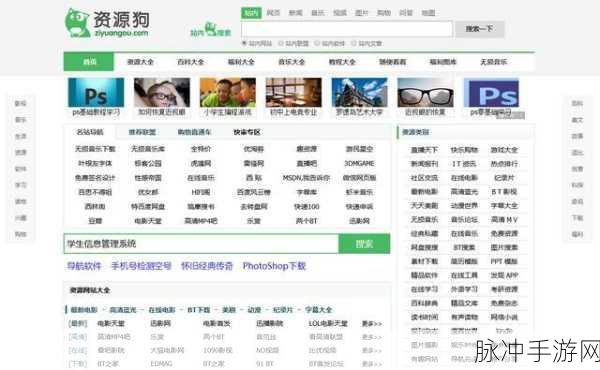Open the 福利大全 navigation item
This screenshot has height=370, width=600.
coord(241,62)
